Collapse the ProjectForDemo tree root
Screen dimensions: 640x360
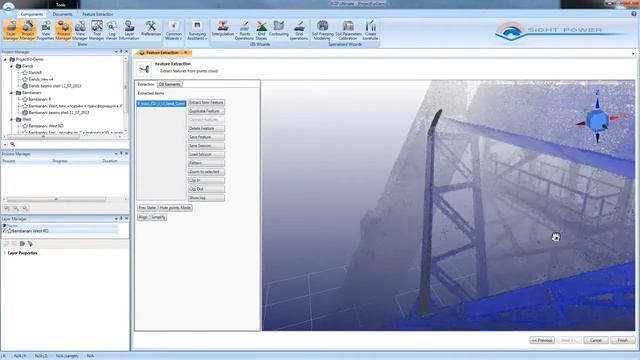point(5,59)
